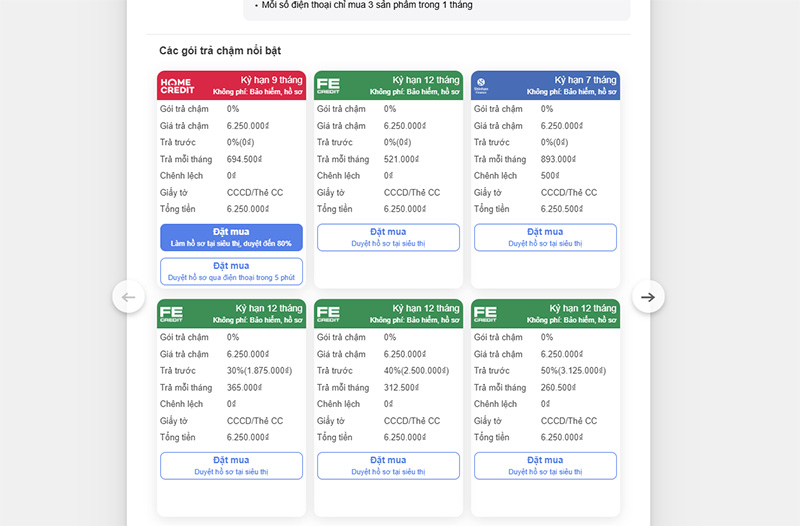Viewport: 800px width, 526px height.
Task: Click the Home Credit logo
Action: tap(177, 86)
